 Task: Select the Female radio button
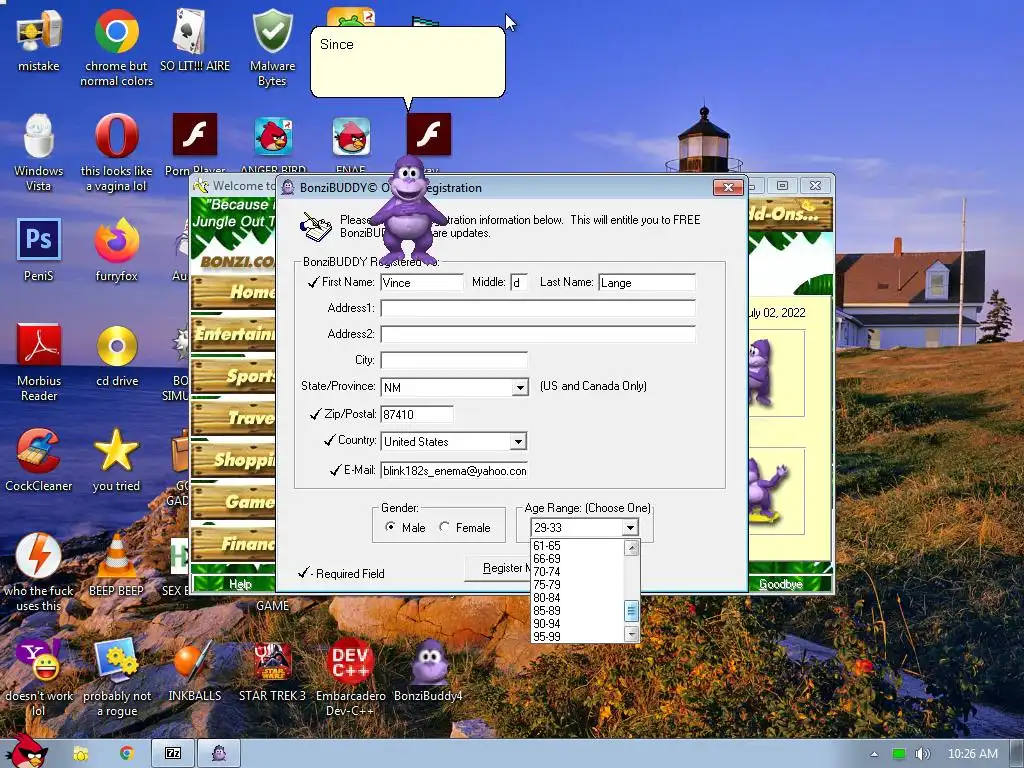pyautogui.click(x=445, y=526)
